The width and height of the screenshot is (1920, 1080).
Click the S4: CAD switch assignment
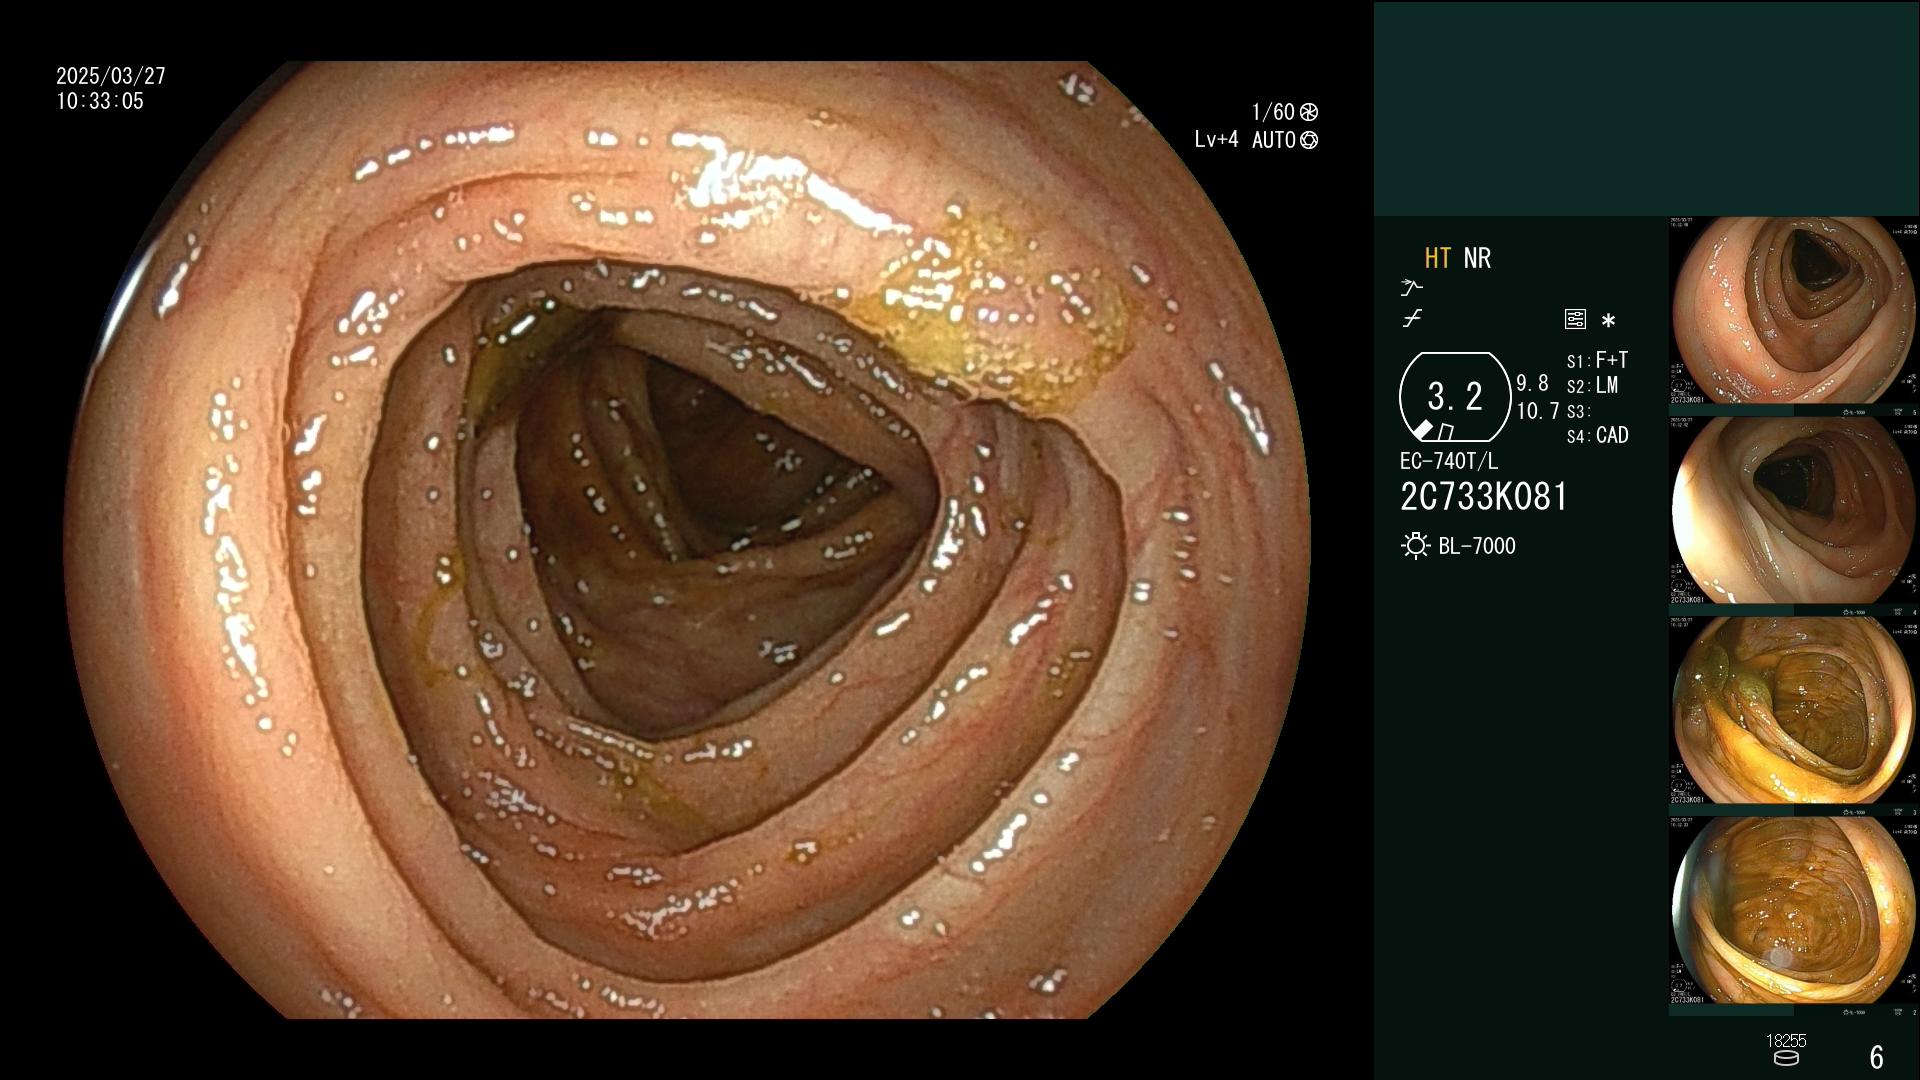coord(1597,436)
